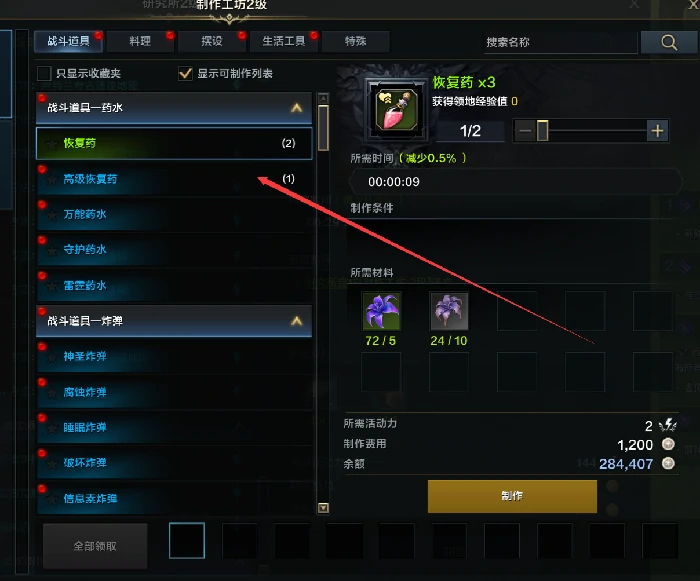Favorite 高级恢复药 with its star icon

point(53,180)
